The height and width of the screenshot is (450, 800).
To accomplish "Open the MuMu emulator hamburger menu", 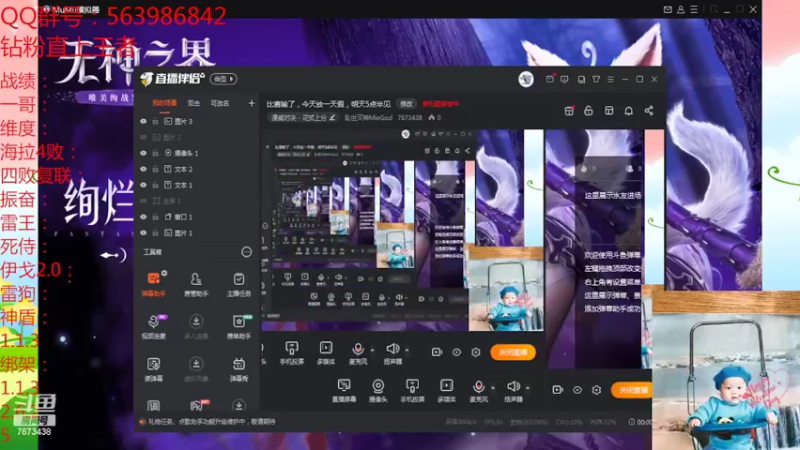I will pos(694,10).
